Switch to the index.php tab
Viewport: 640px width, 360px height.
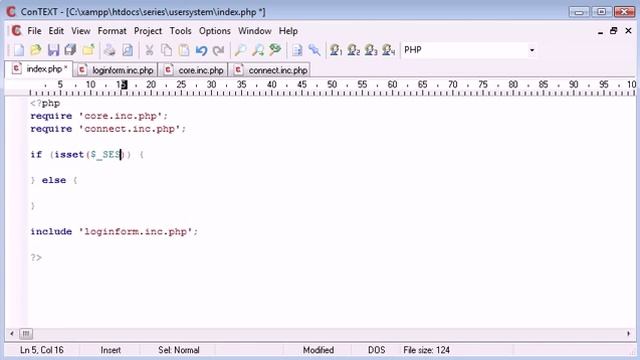click(x=40, y=69)
